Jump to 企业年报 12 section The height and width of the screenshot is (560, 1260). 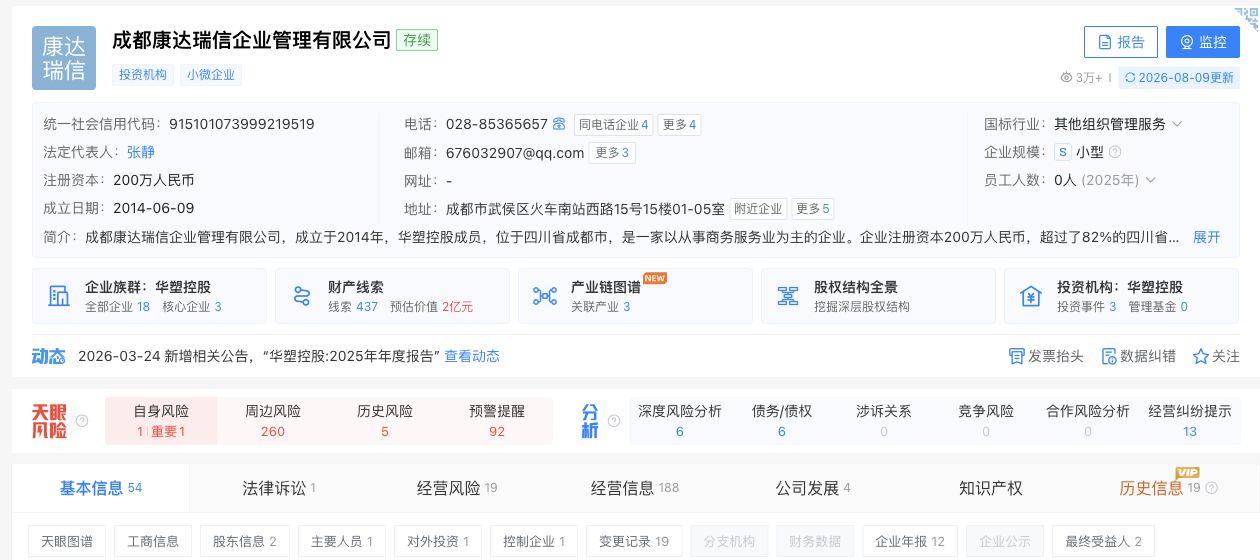(x=910, y=541)
